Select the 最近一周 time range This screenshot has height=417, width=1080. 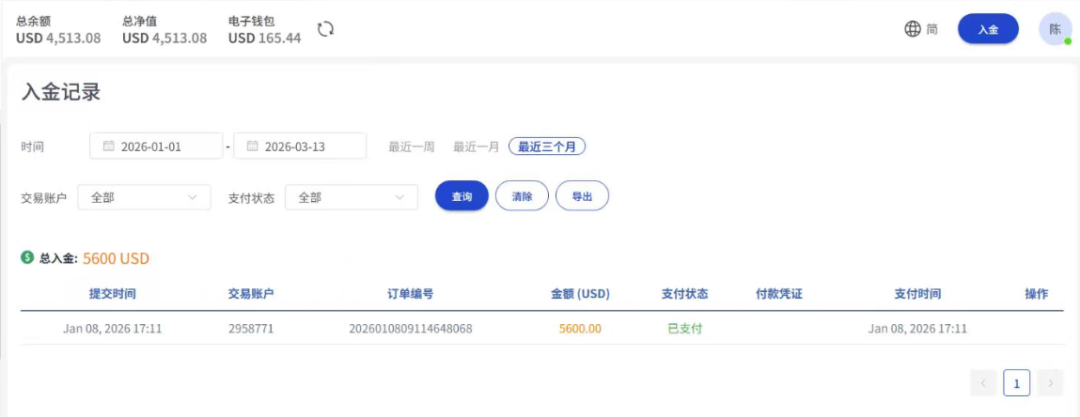(412, 146)
